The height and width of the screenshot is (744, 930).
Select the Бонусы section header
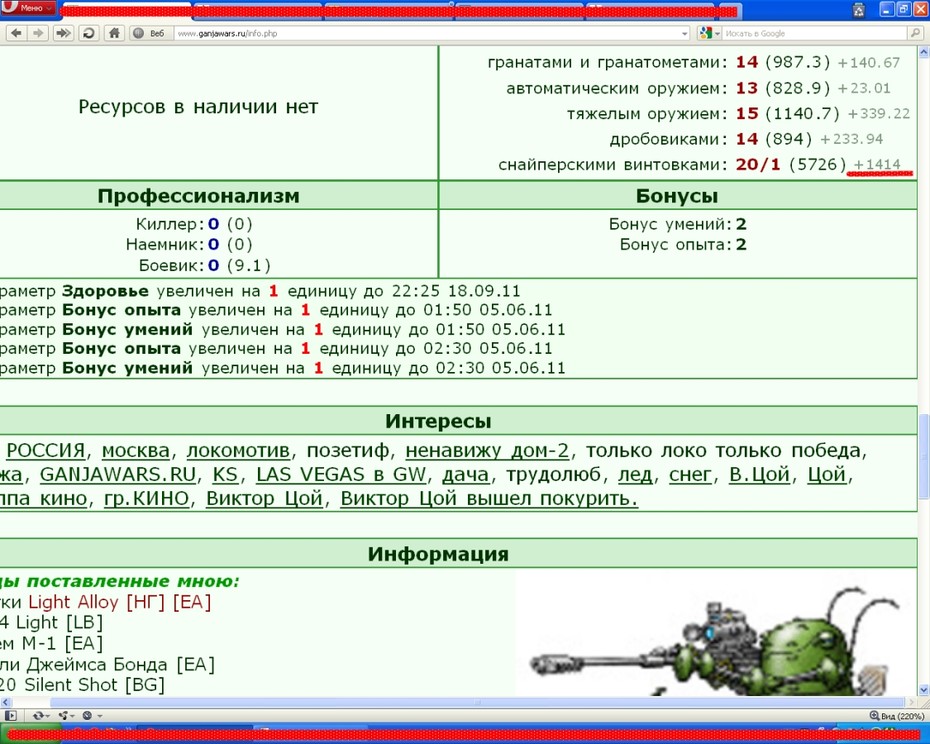[677, 196]
